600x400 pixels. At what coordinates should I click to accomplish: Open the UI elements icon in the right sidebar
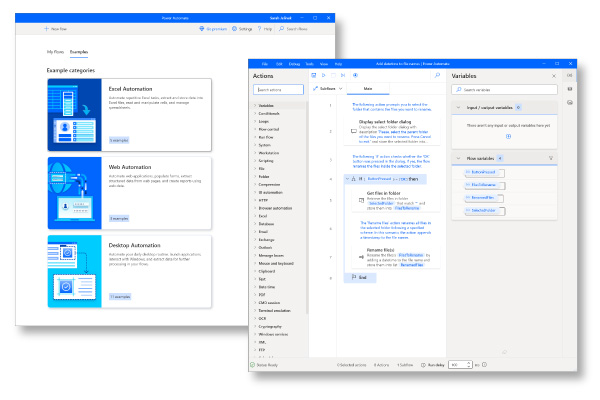pos(570,89)
